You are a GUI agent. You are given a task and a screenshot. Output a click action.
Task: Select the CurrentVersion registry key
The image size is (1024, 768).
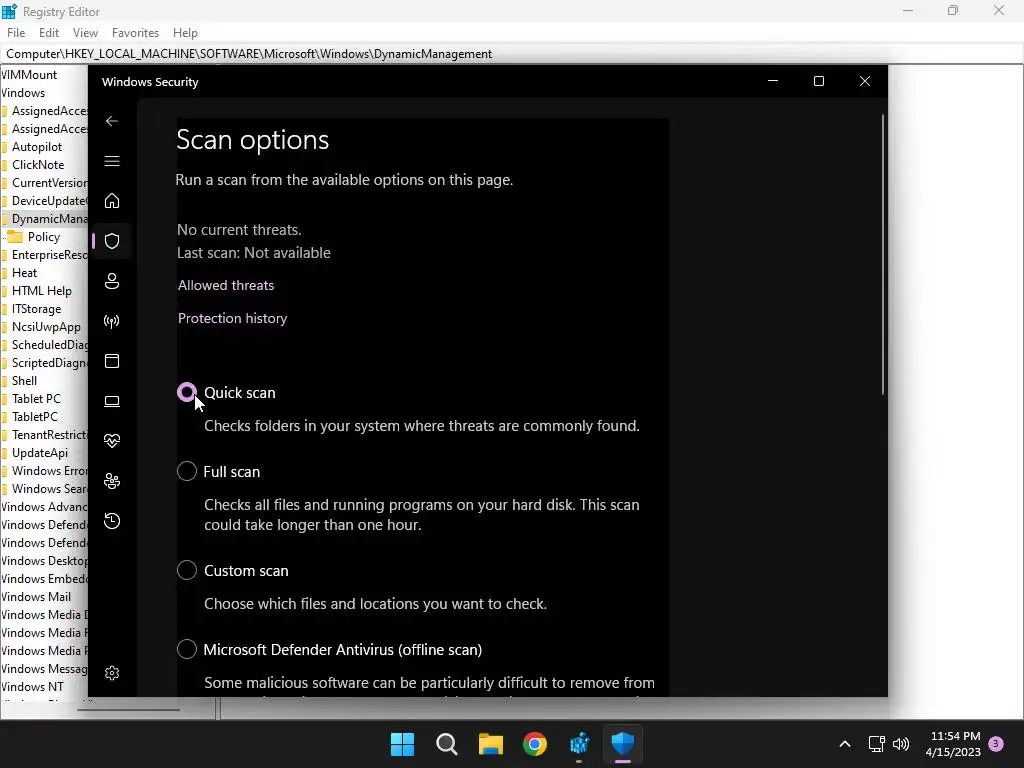point(50,183)
